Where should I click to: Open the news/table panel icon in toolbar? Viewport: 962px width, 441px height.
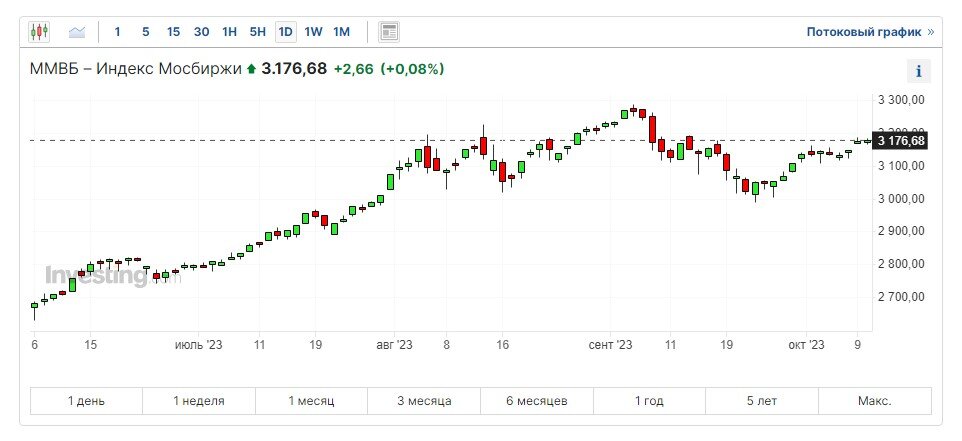[389, 31]
